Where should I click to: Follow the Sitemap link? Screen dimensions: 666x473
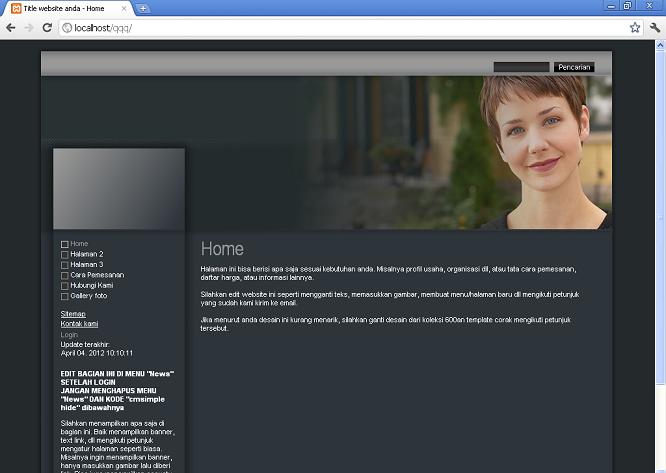(73, 314)
